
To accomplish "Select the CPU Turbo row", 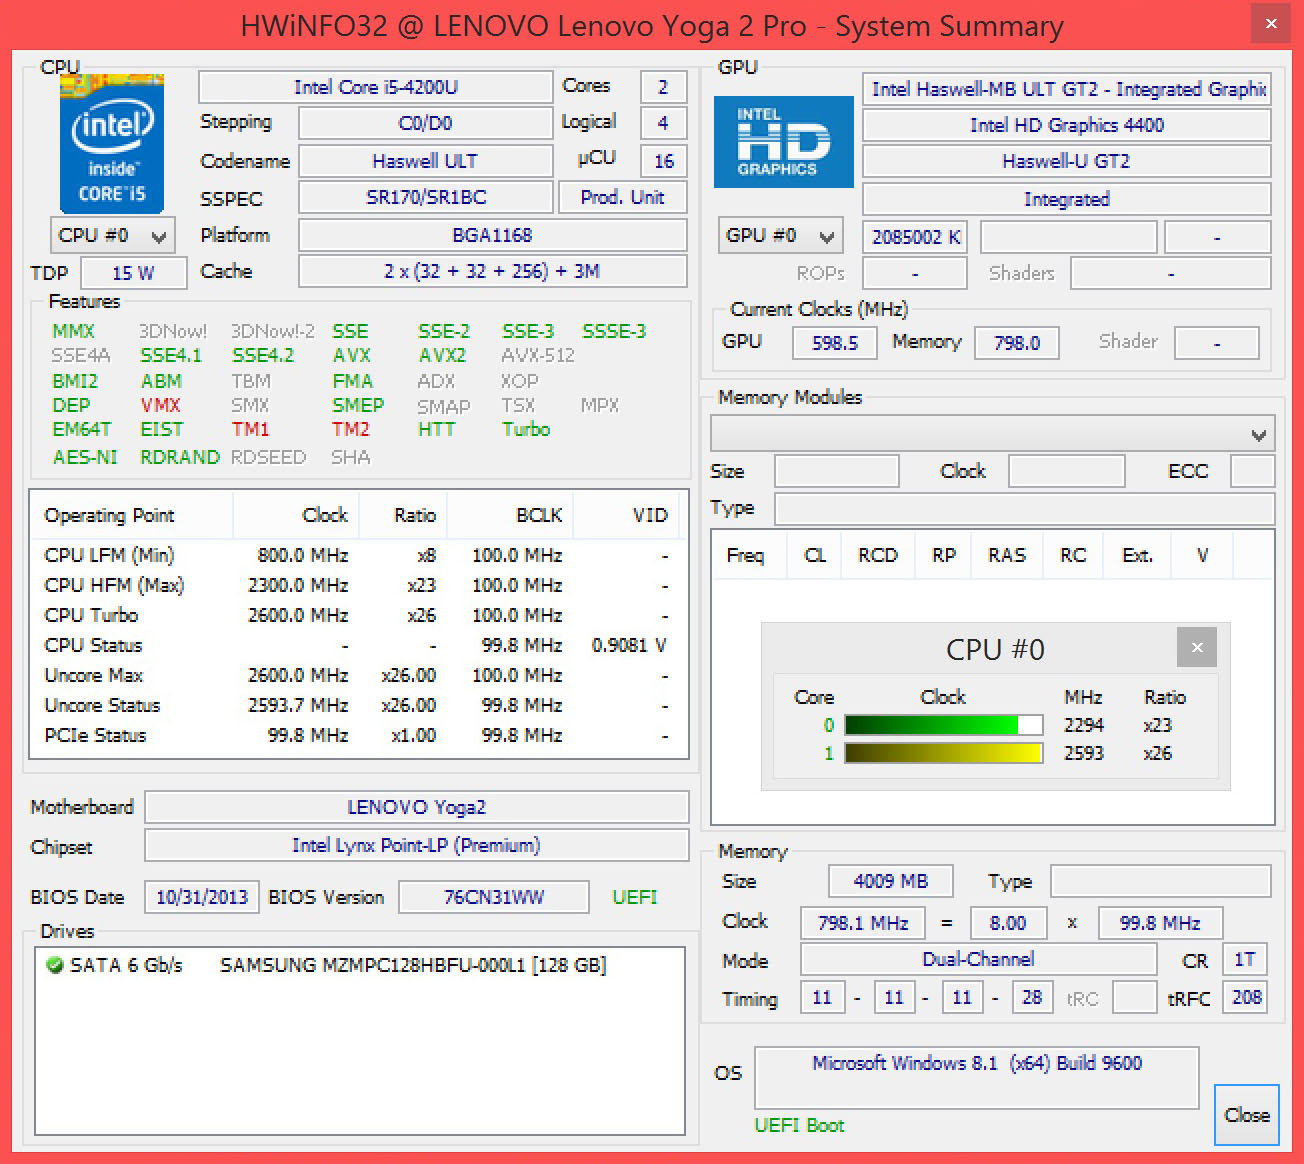I will [x=358, y=615].
